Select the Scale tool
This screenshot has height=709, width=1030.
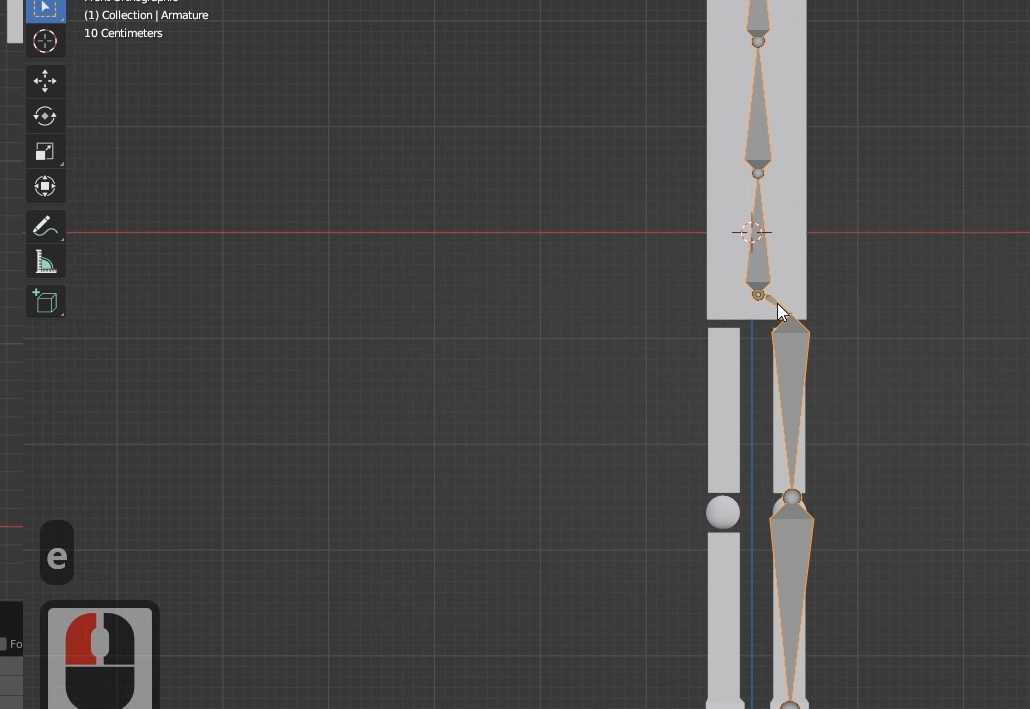[45, 151]
